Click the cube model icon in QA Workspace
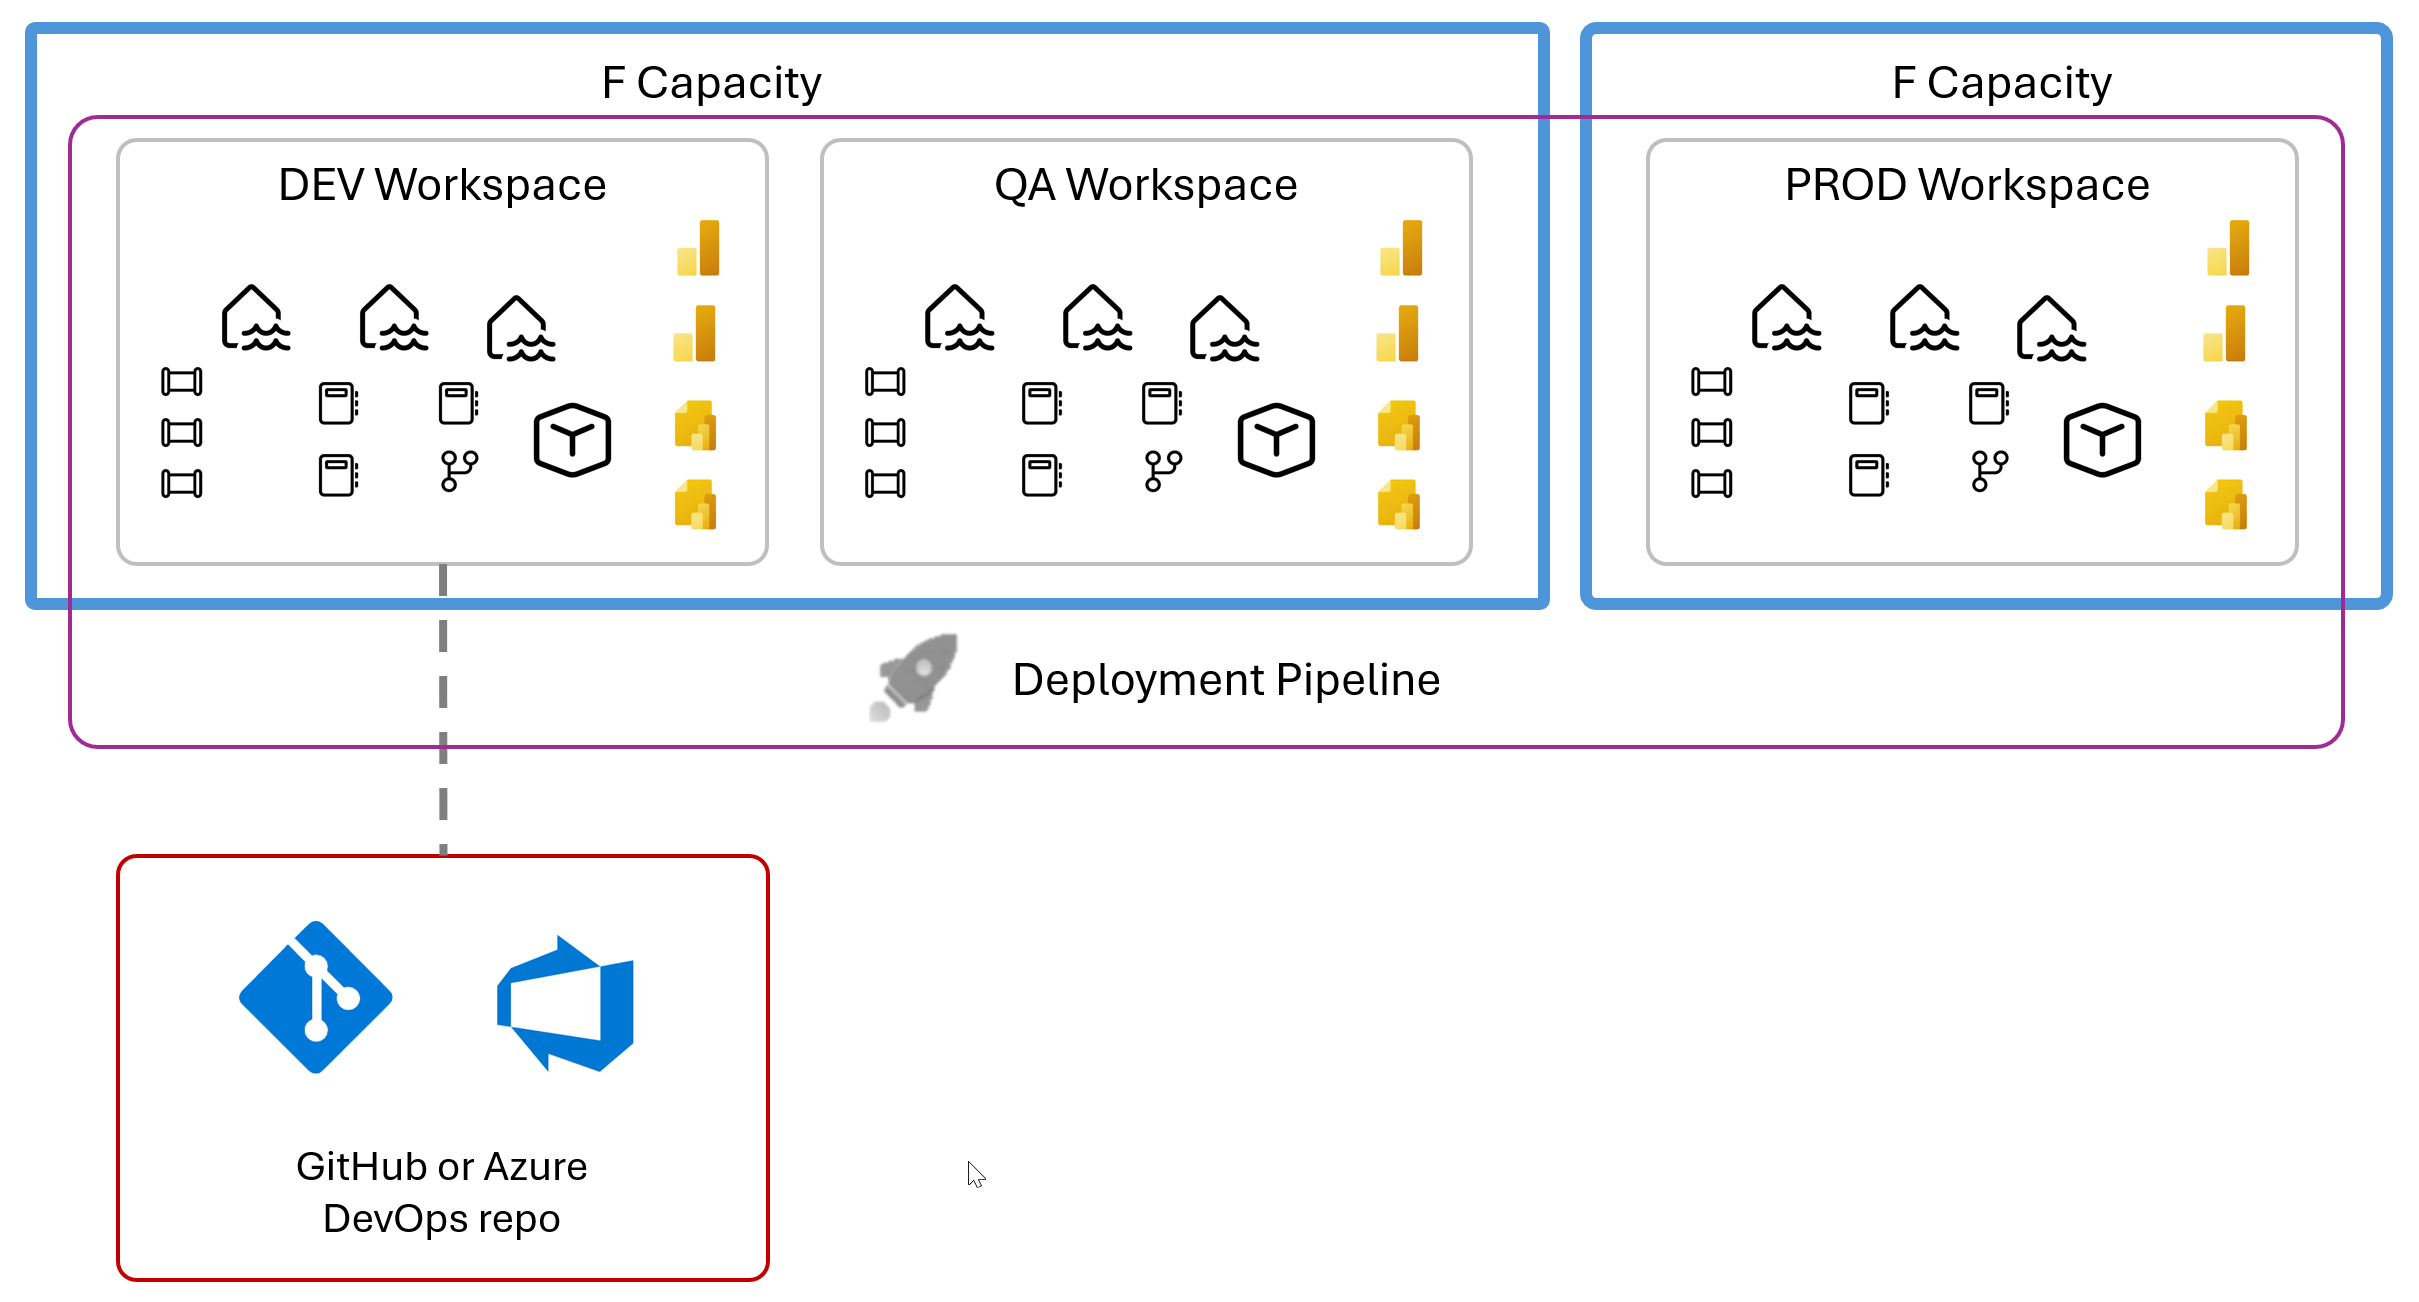This screenshot has height=1302, width=2419. (x=1276, y=440)
